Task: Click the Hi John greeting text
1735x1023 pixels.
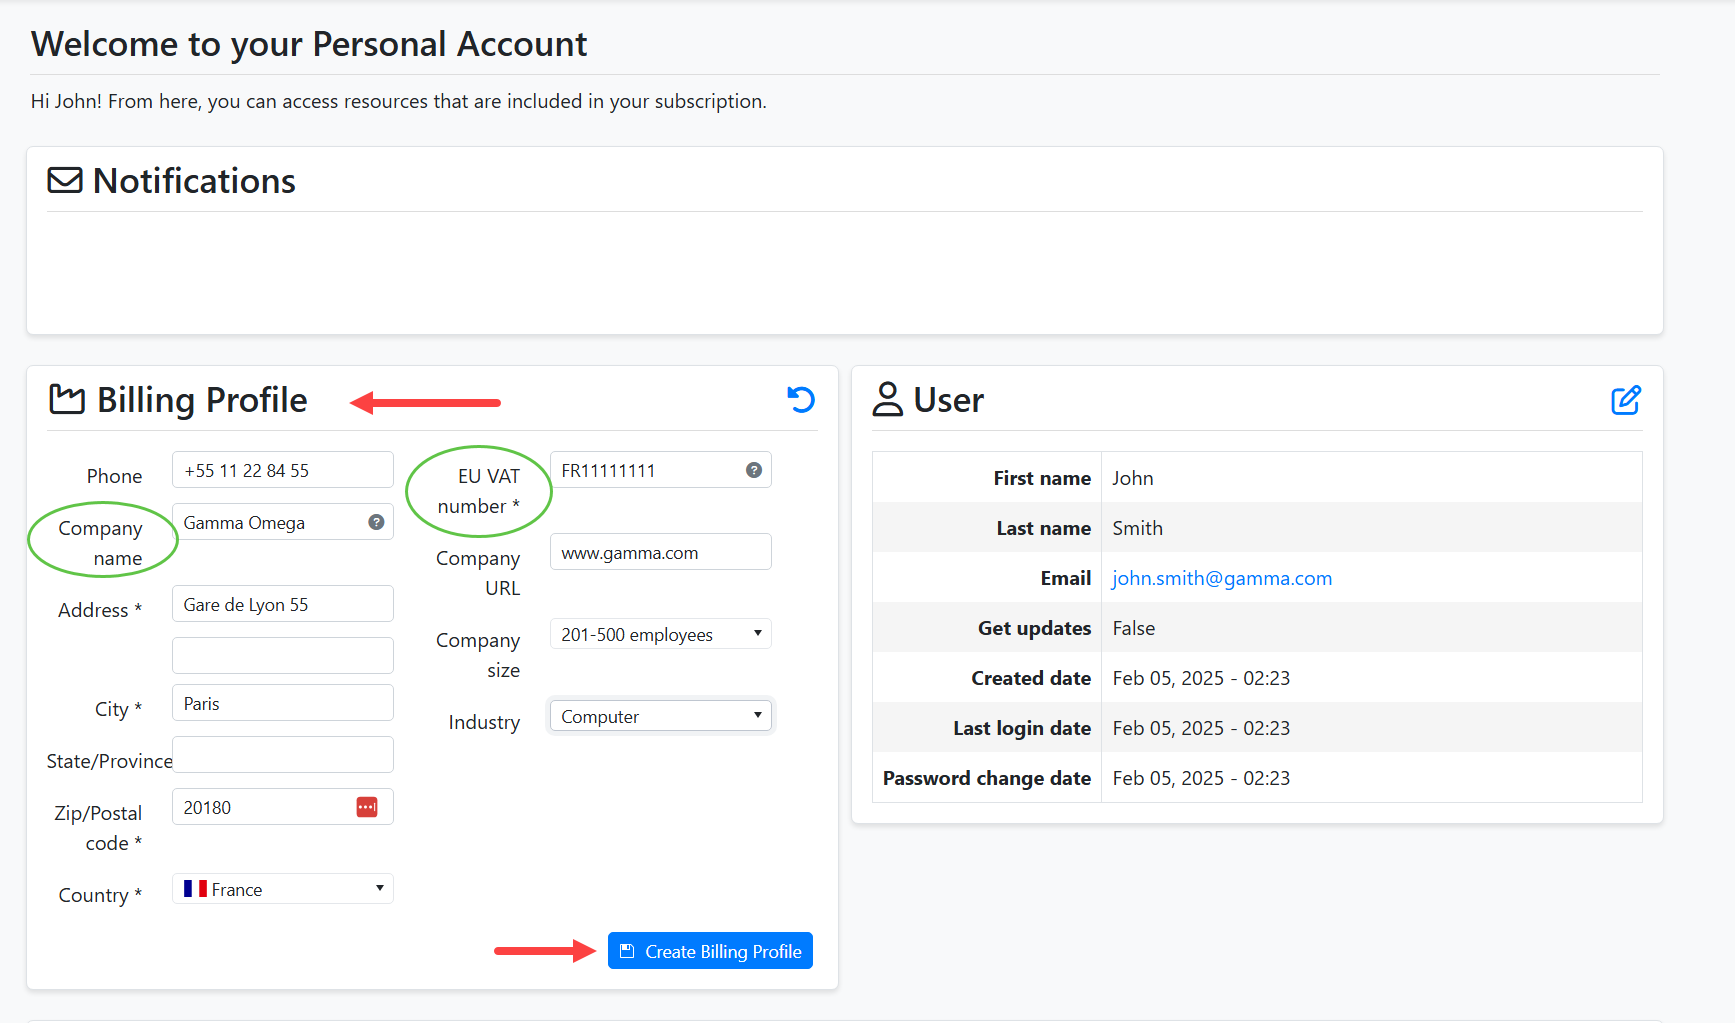Action: (398, 101)
